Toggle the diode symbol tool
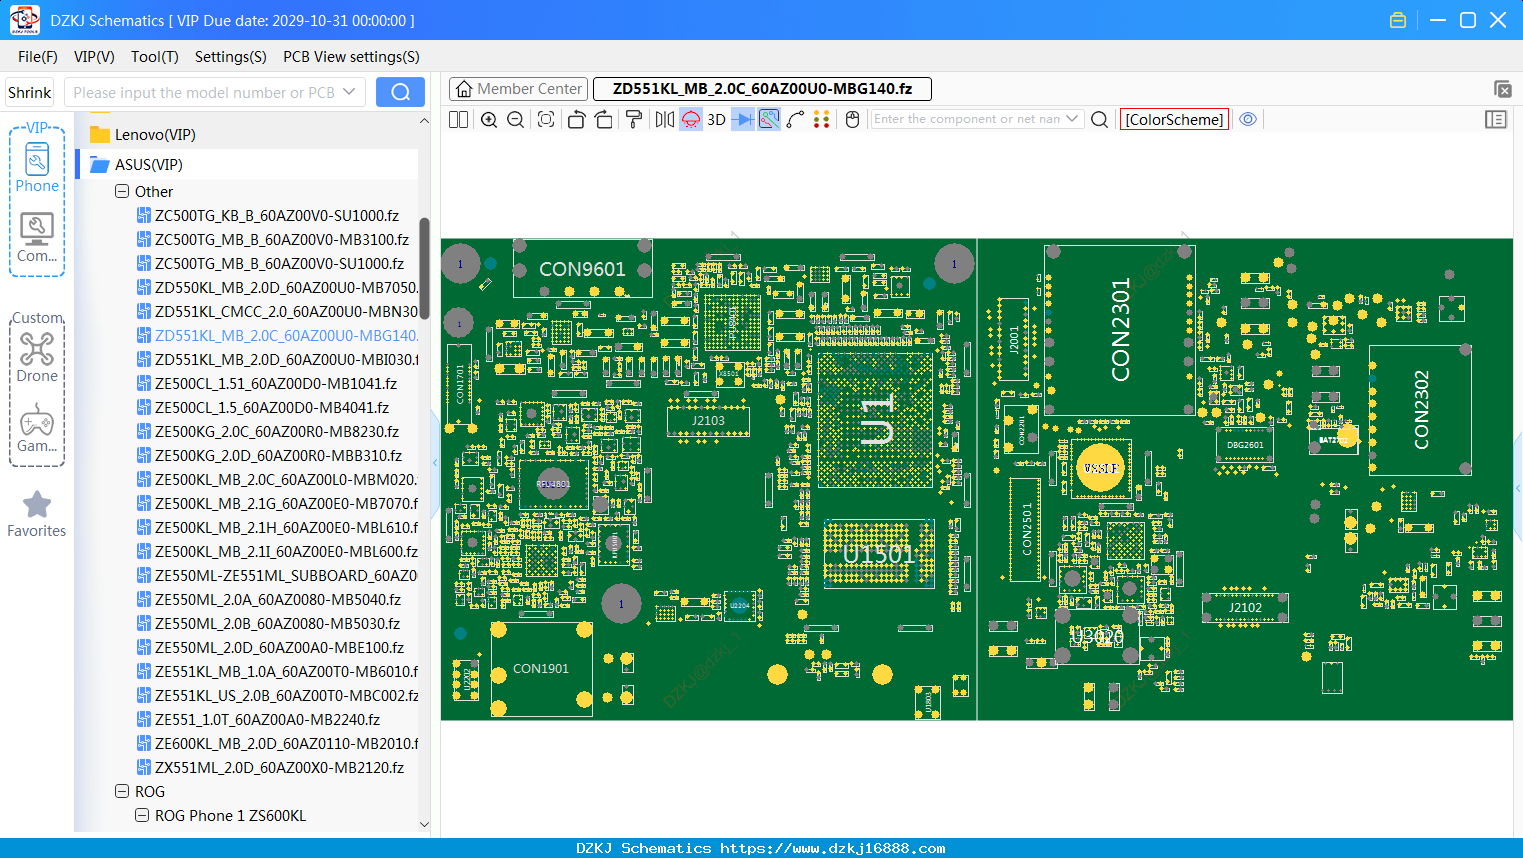1523x858 pixels. (743, 119)
